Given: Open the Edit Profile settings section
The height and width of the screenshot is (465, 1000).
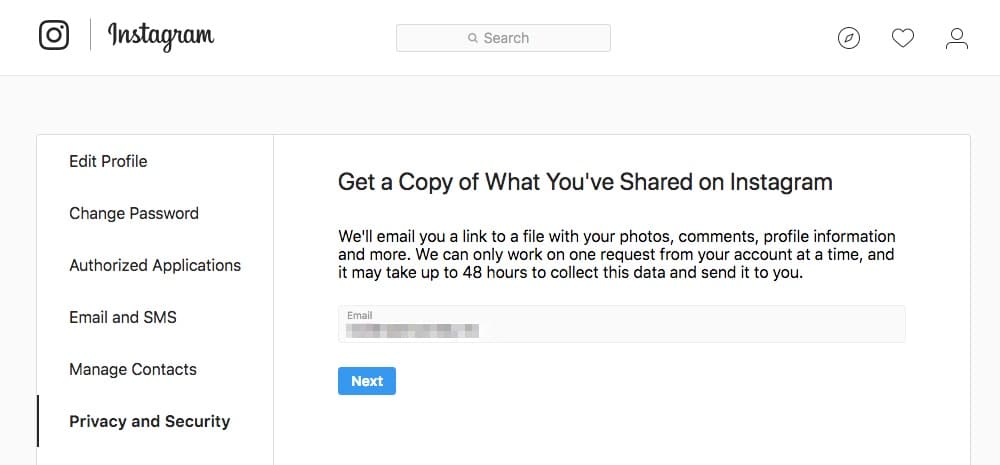Looking at the screenshot, I should pyautogui.click(x=108, y=161).
